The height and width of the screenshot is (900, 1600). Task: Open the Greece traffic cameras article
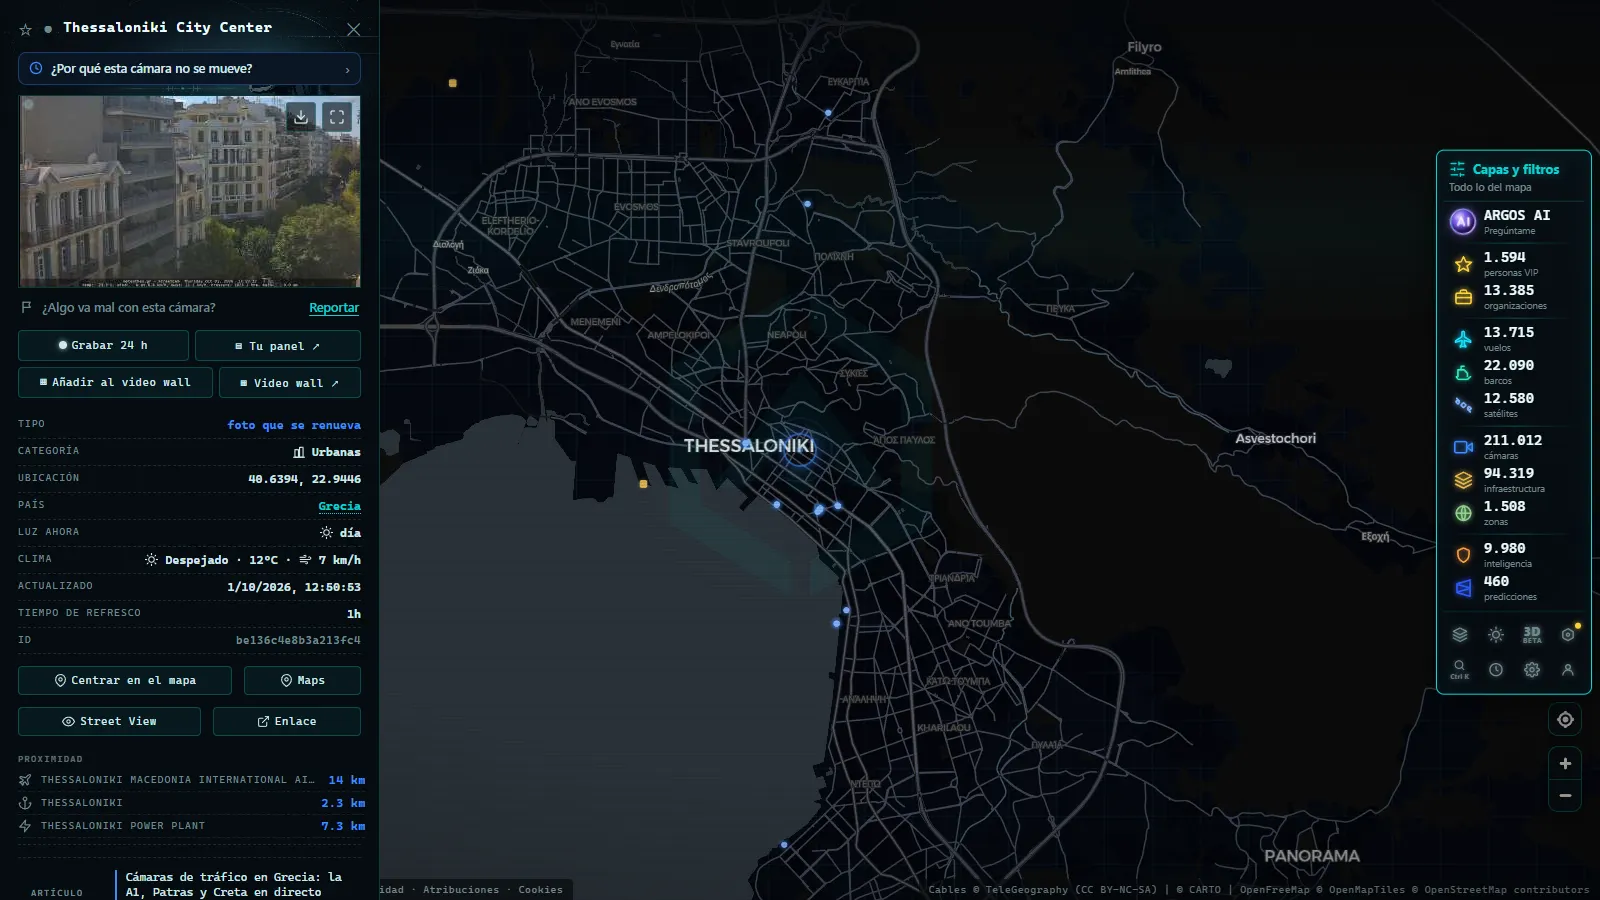coord(234,884)
